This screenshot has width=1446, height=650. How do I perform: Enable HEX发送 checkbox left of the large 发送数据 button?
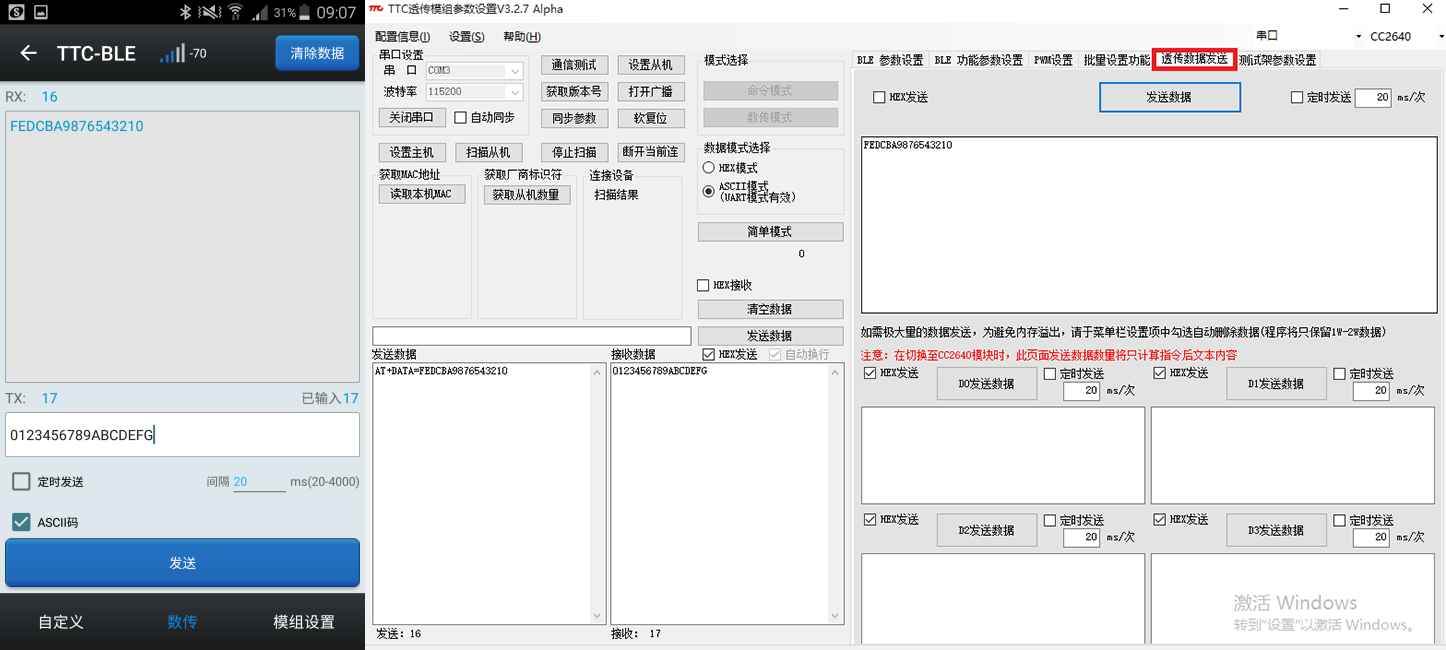pyautogui.click(x=879, y=98)
